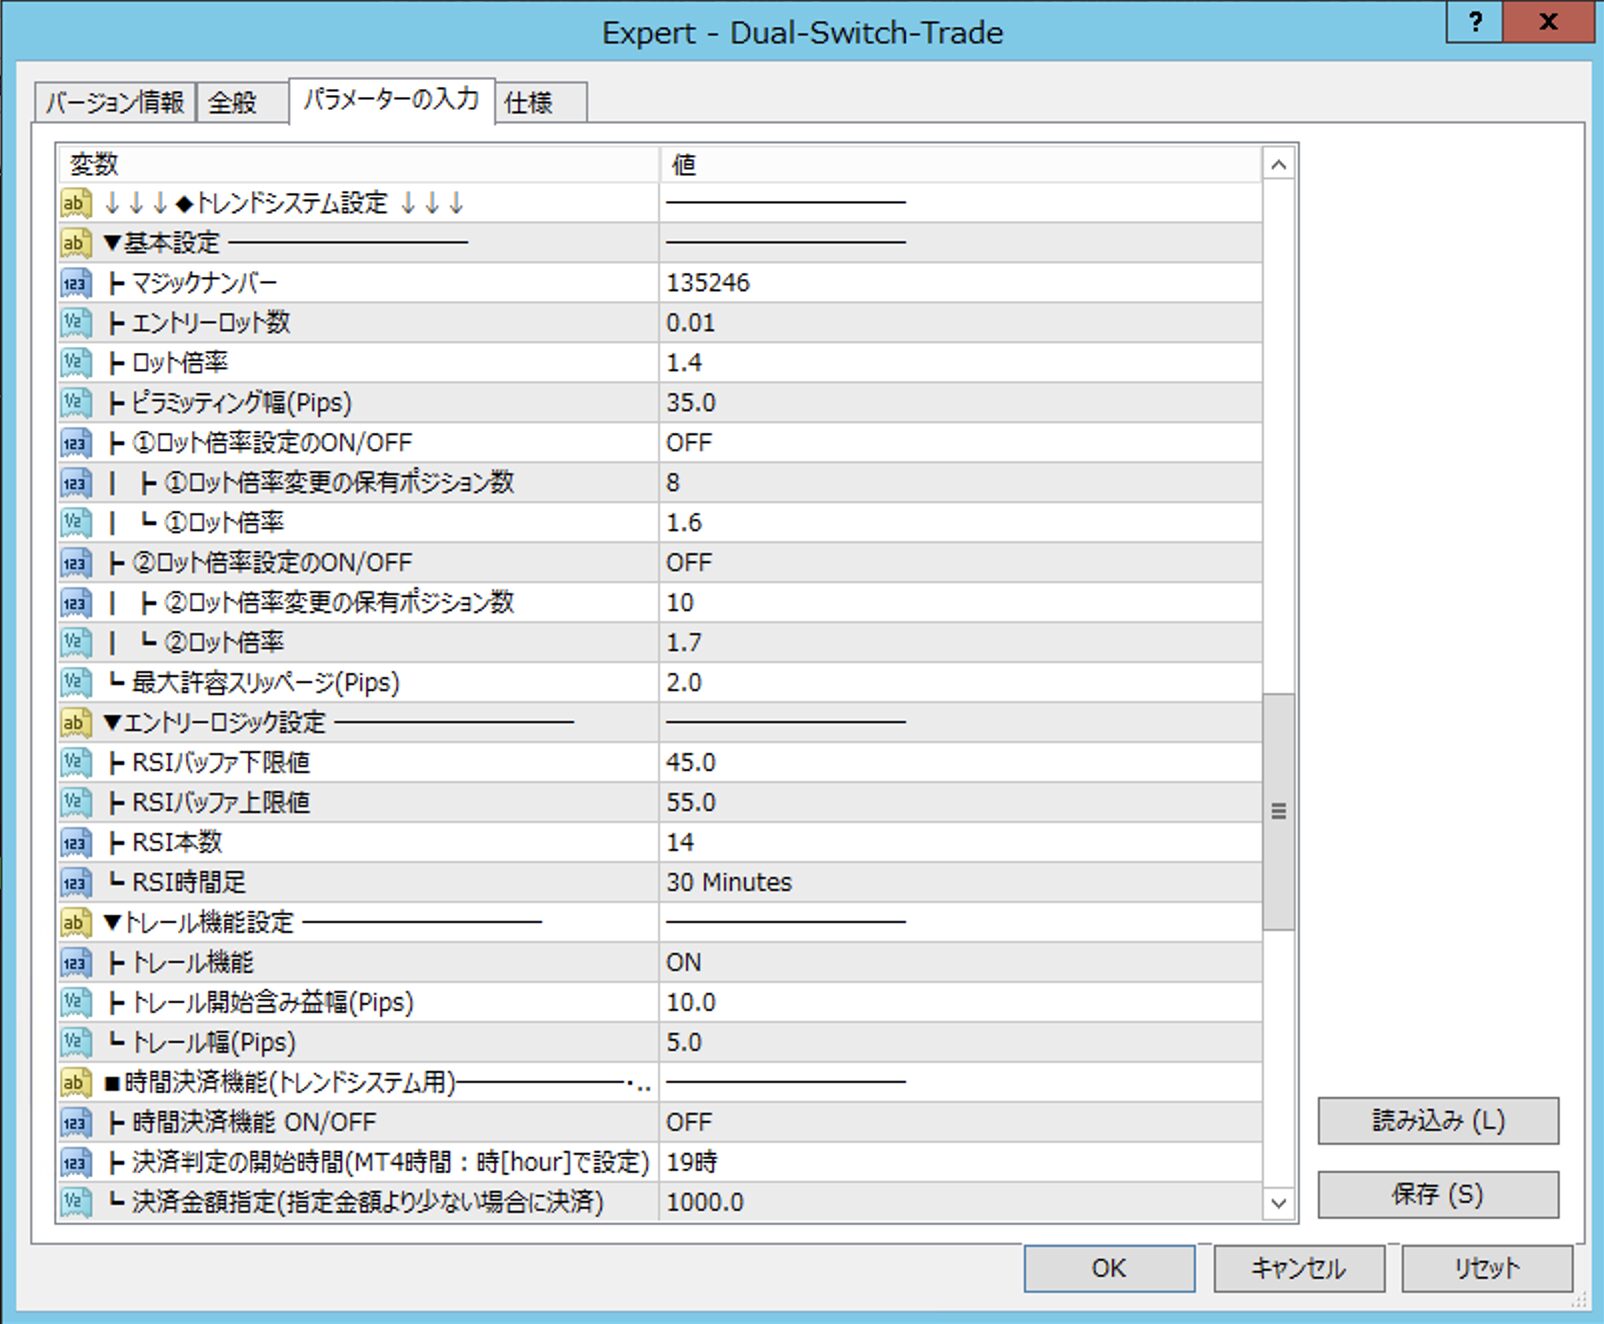Open the 決済判定の開始時間 19時 value dropdown

[x=958, y=1163]
